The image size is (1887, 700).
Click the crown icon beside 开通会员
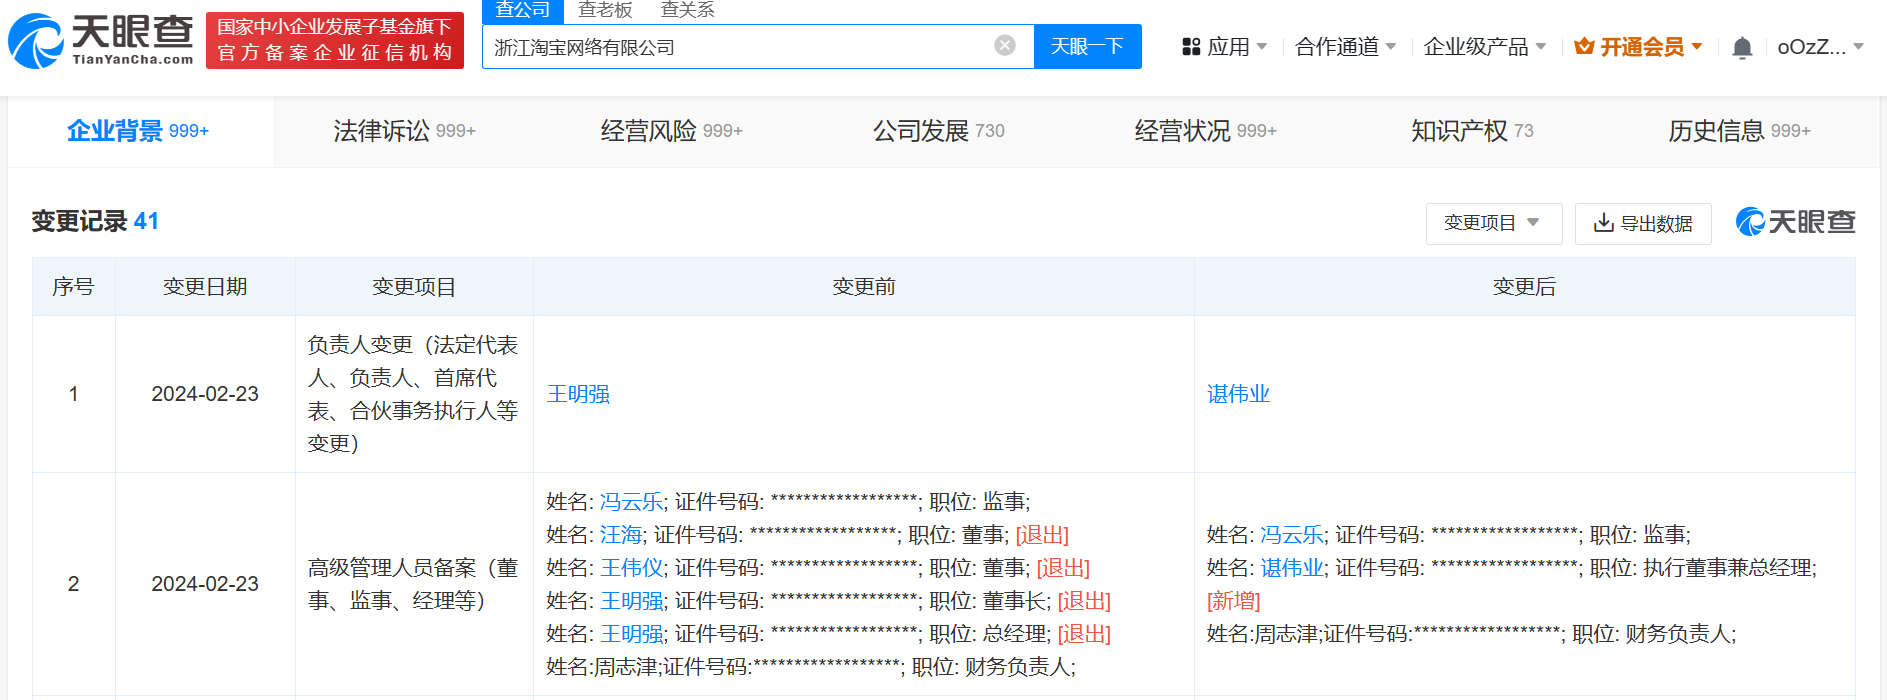[x=1584, y=46]
